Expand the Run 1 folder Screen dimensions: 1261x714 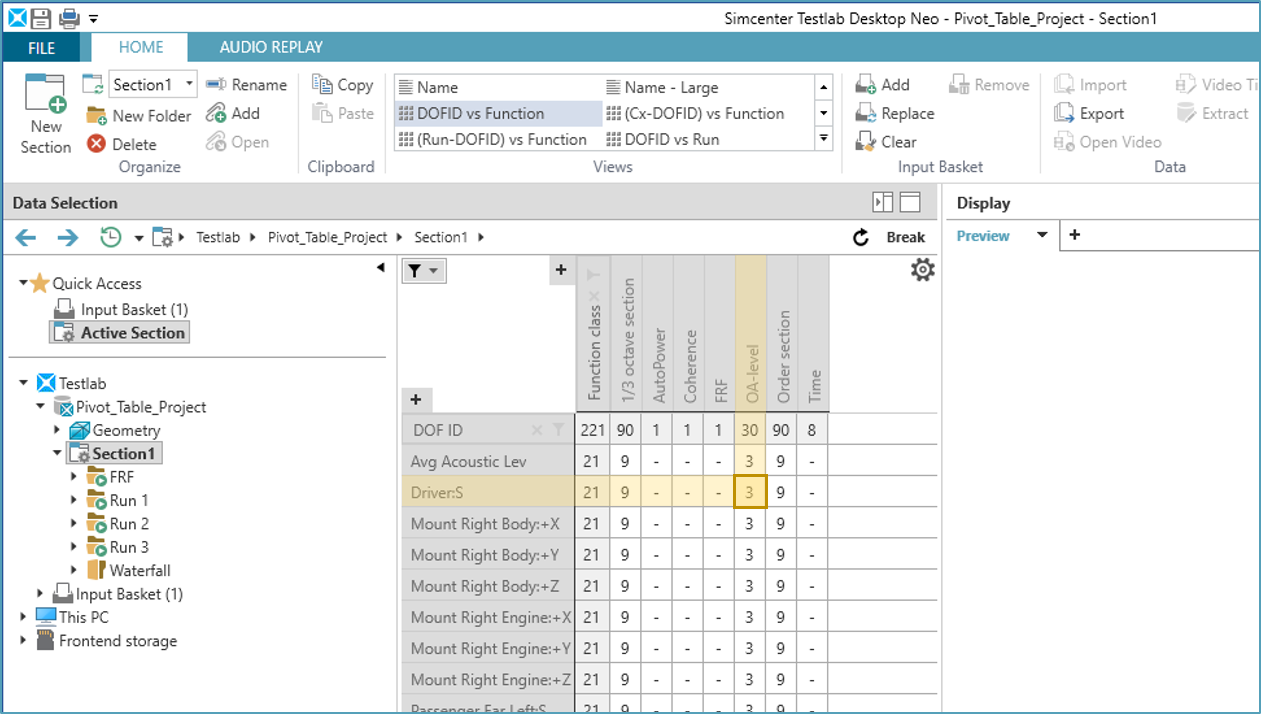coord(74,500)
